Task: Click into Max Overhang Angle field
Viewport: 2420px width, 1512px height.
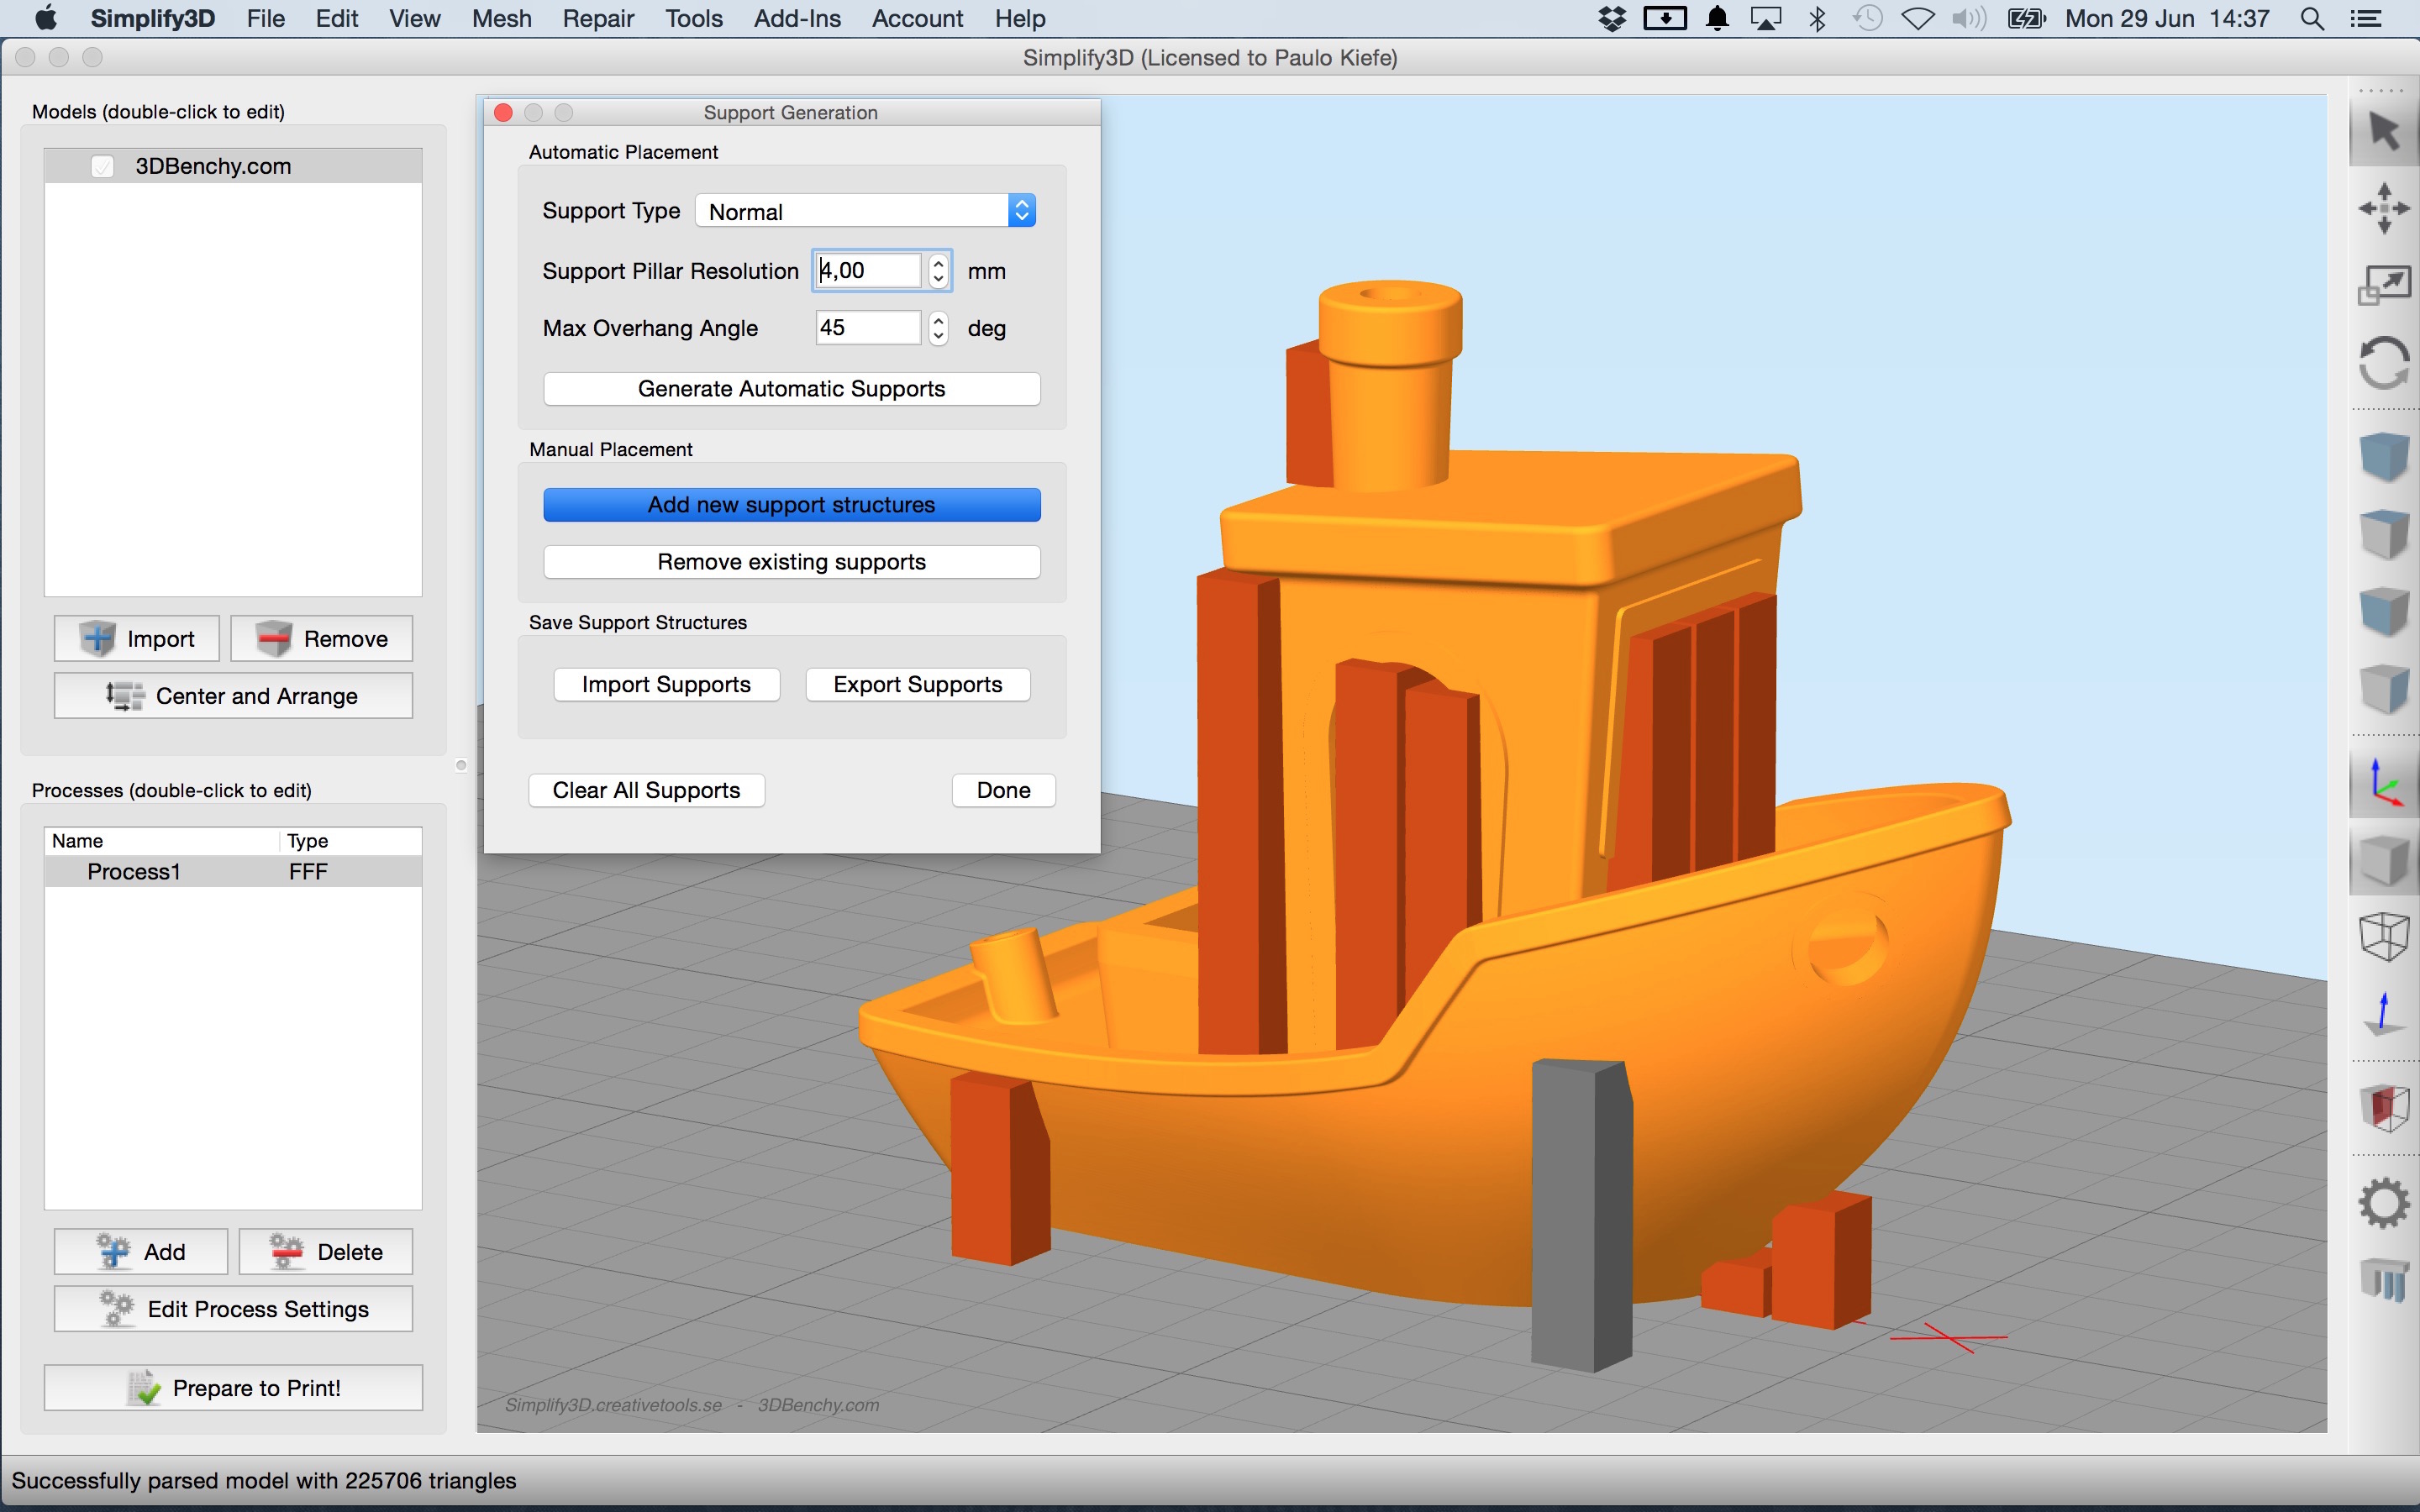Action: (868, 328)
